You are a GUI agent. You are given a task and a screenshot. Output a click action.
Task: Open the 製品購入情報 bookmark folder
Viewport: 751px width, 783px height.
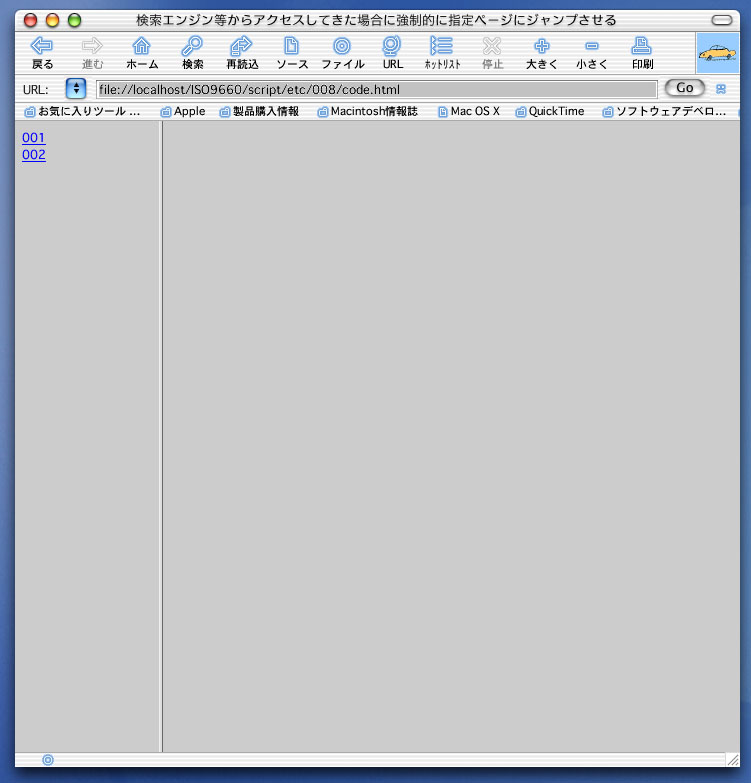(x=259, y=111)
